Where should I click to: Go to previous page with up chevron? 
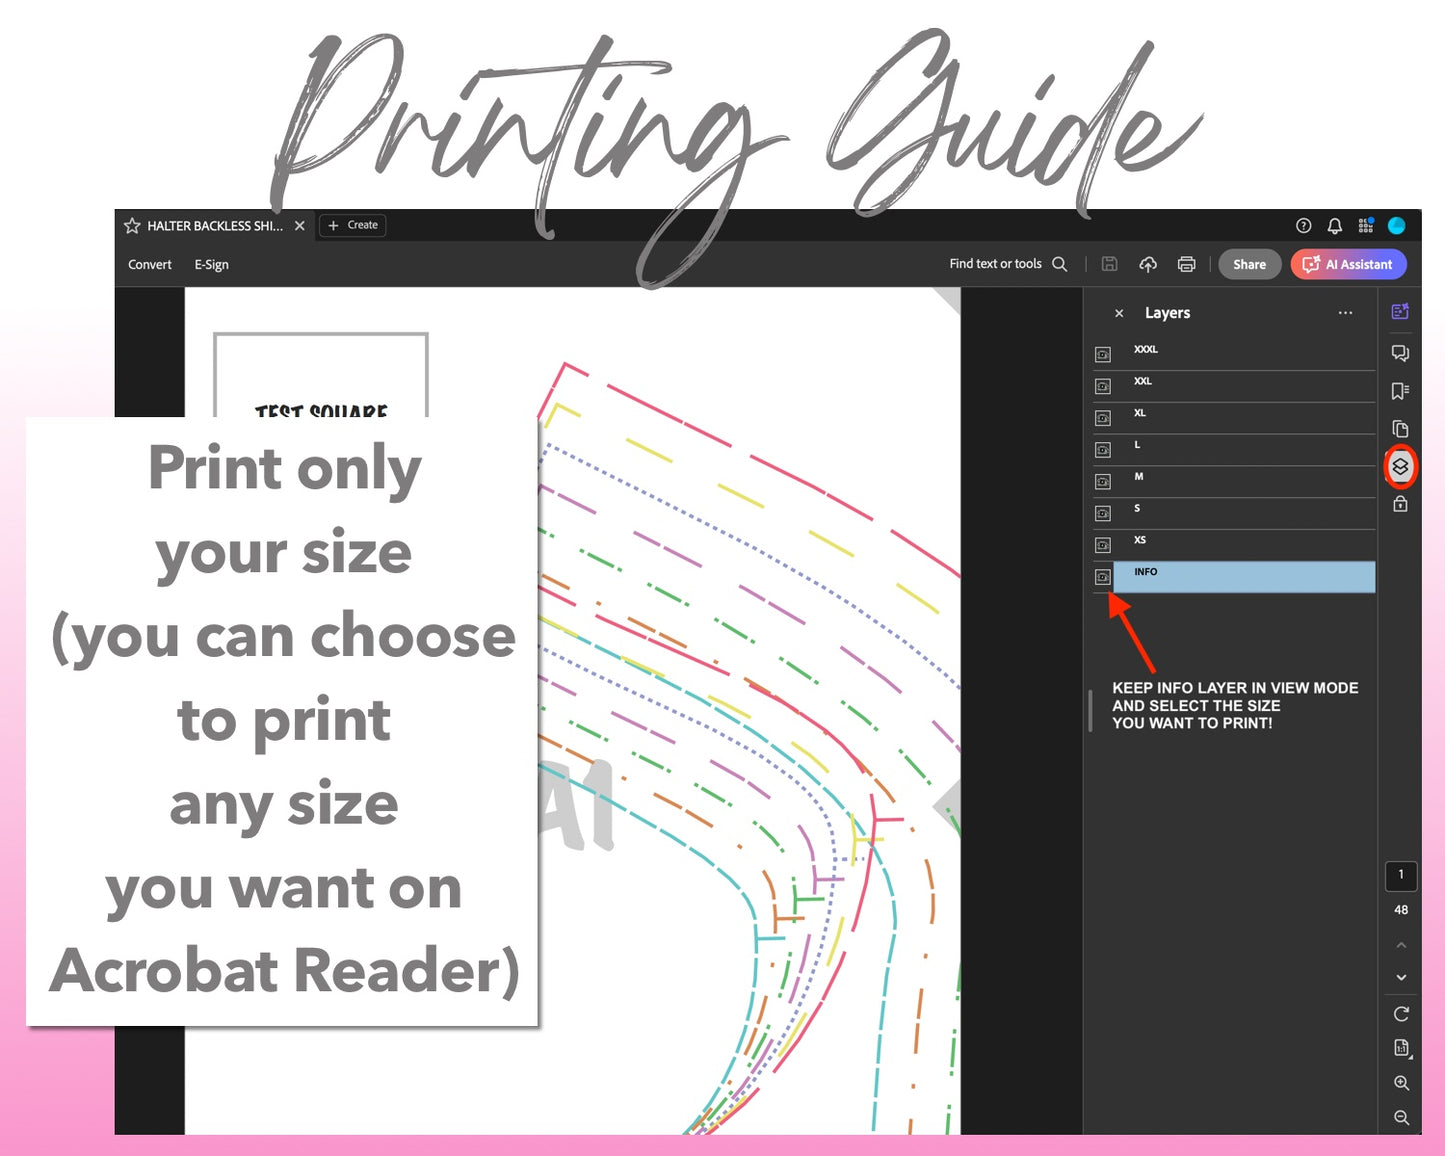1401,945
